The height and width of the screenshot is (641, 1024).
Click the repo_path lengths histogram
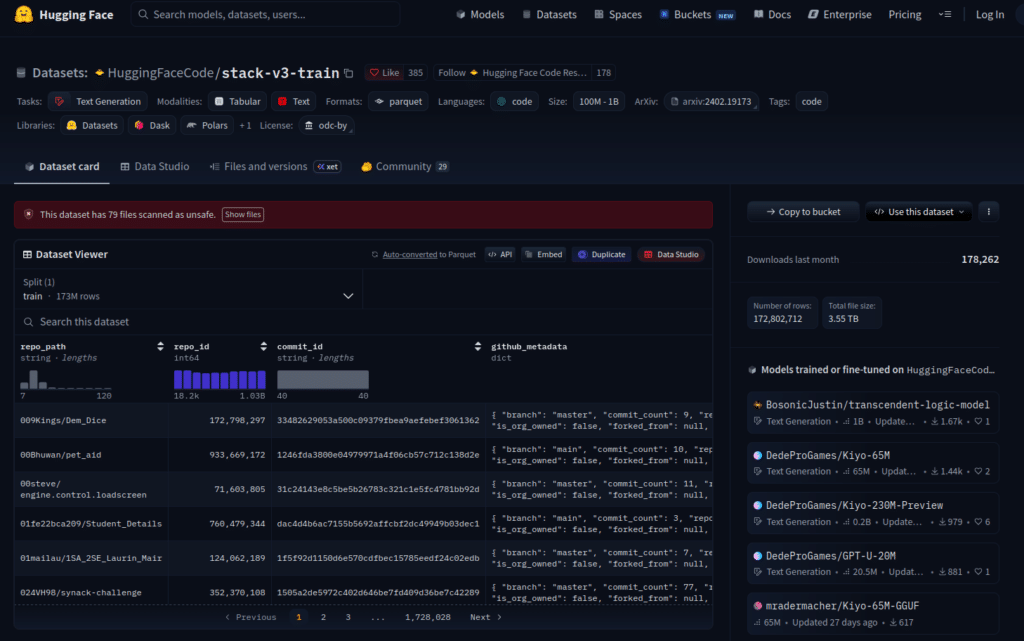(66, 379)
